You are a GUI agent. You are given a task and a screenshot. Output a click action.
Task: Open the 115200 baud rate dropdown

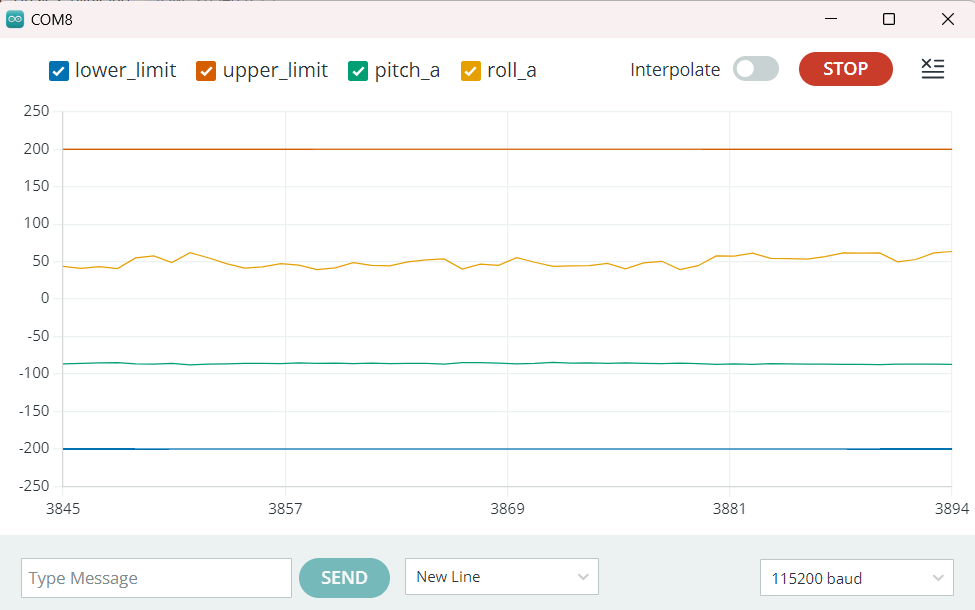click(x=856, y=578)
